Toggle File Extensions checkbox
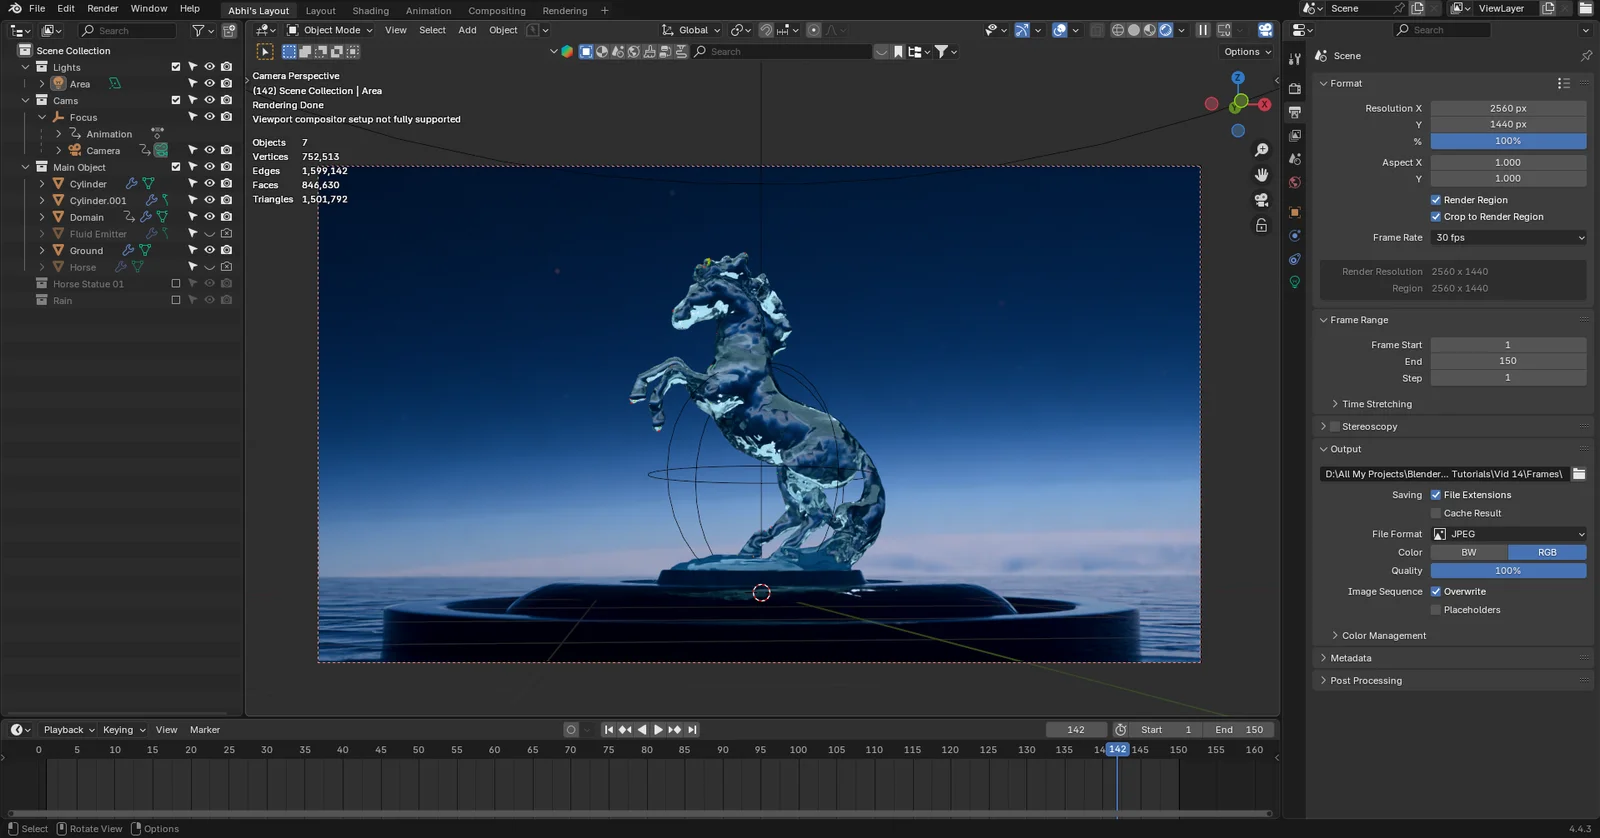 [x=1436, y=495]
